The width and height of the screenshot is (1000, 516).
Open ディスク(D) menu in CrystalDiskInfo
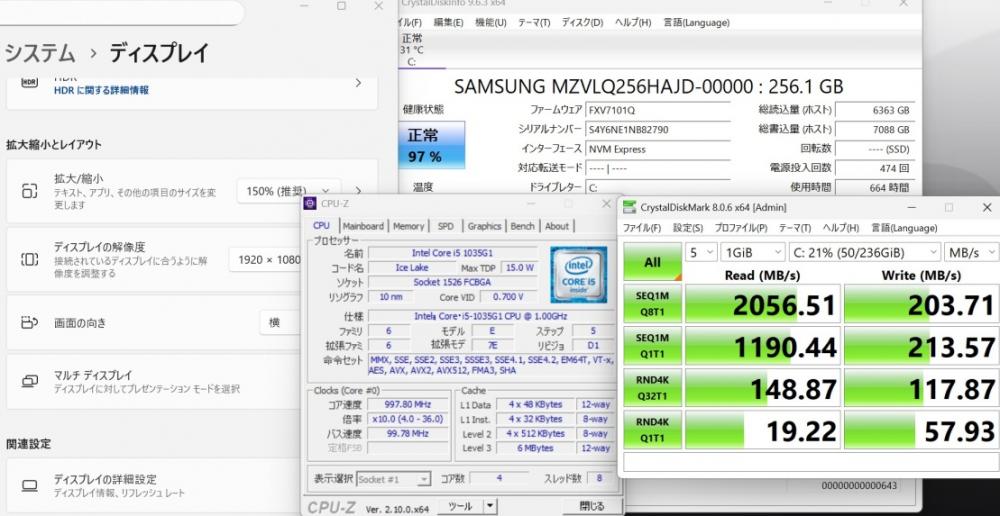[582, 22]
